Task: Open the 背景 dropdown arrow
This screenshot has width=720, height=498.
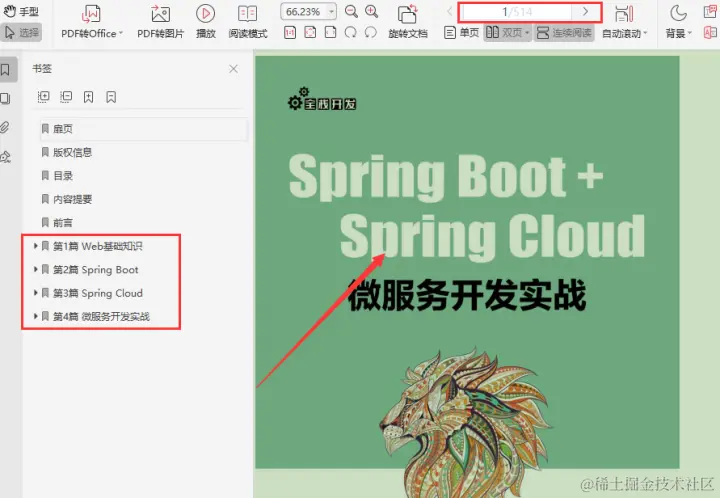Action: pyautogui.click(x=689, y=33)
